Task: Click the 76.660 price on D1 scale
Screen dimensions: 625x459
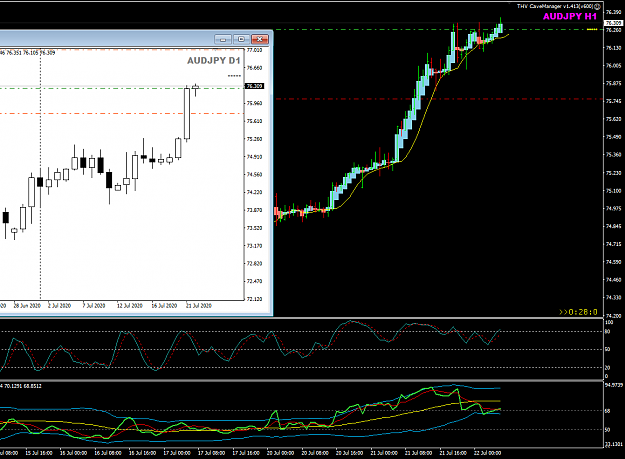Action: tap(254, 68)
